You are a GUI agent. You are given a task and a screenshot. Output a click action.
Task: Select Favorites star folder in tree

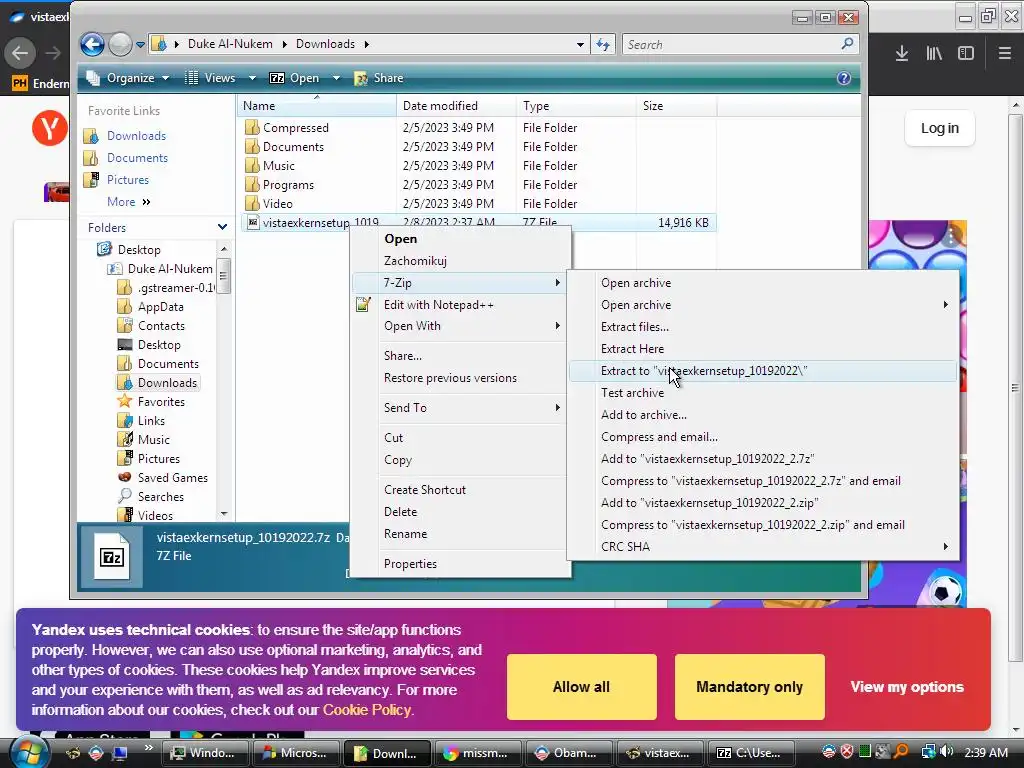click(x=161, y=402)
